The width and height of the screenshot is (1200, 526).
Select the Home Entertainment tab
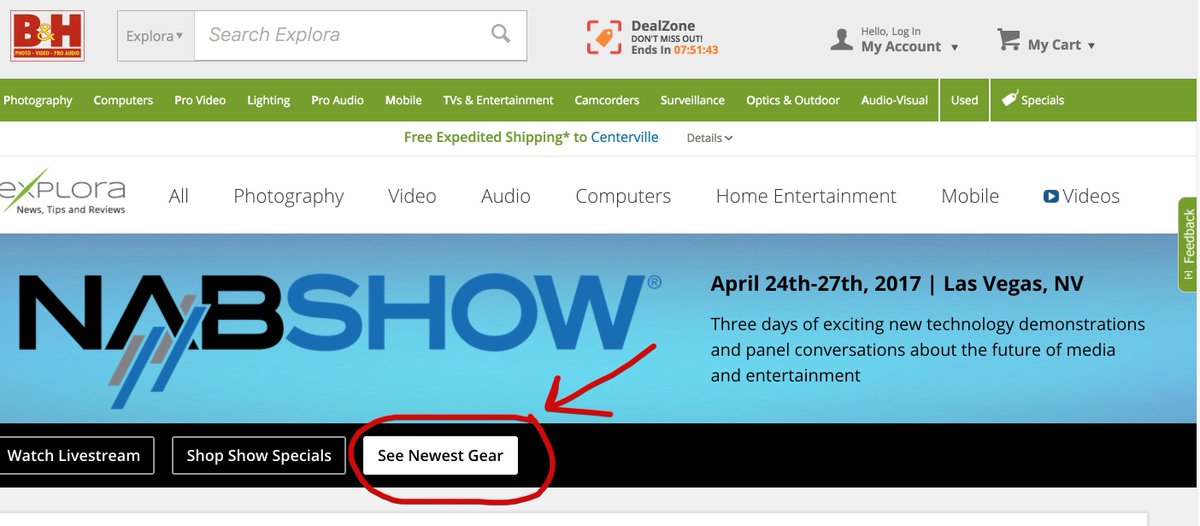(806, 196)
